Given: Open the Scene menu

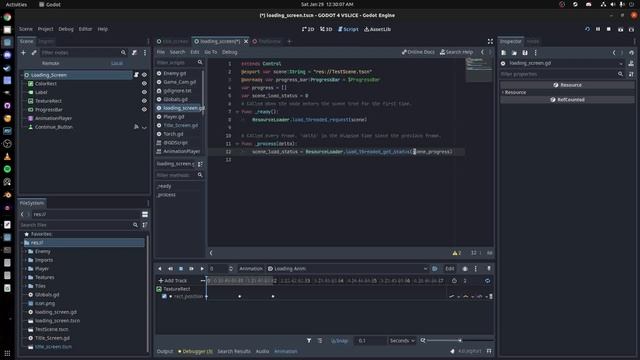Looking at the screenshot, I should (x=26, y=29).
